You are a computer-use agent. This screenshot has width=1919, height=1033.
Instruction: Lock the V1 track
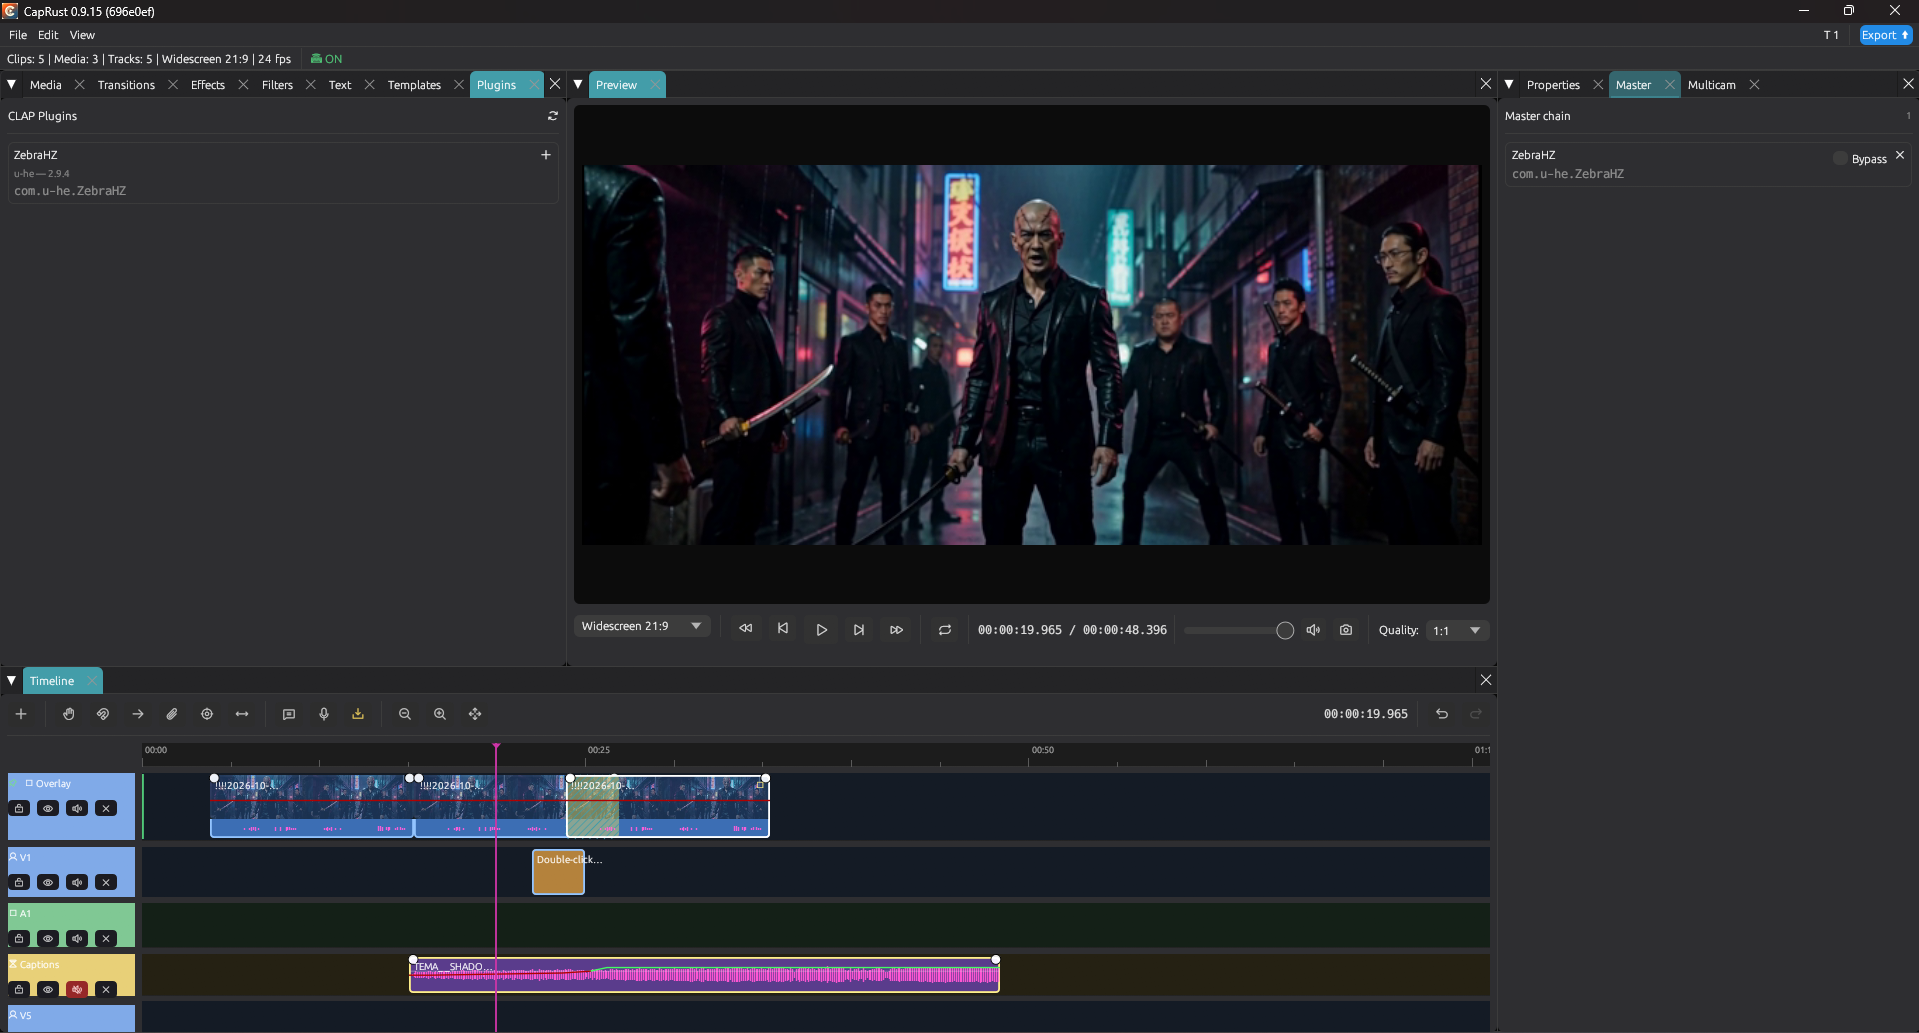pyautogui.click(x=19, y=882)
